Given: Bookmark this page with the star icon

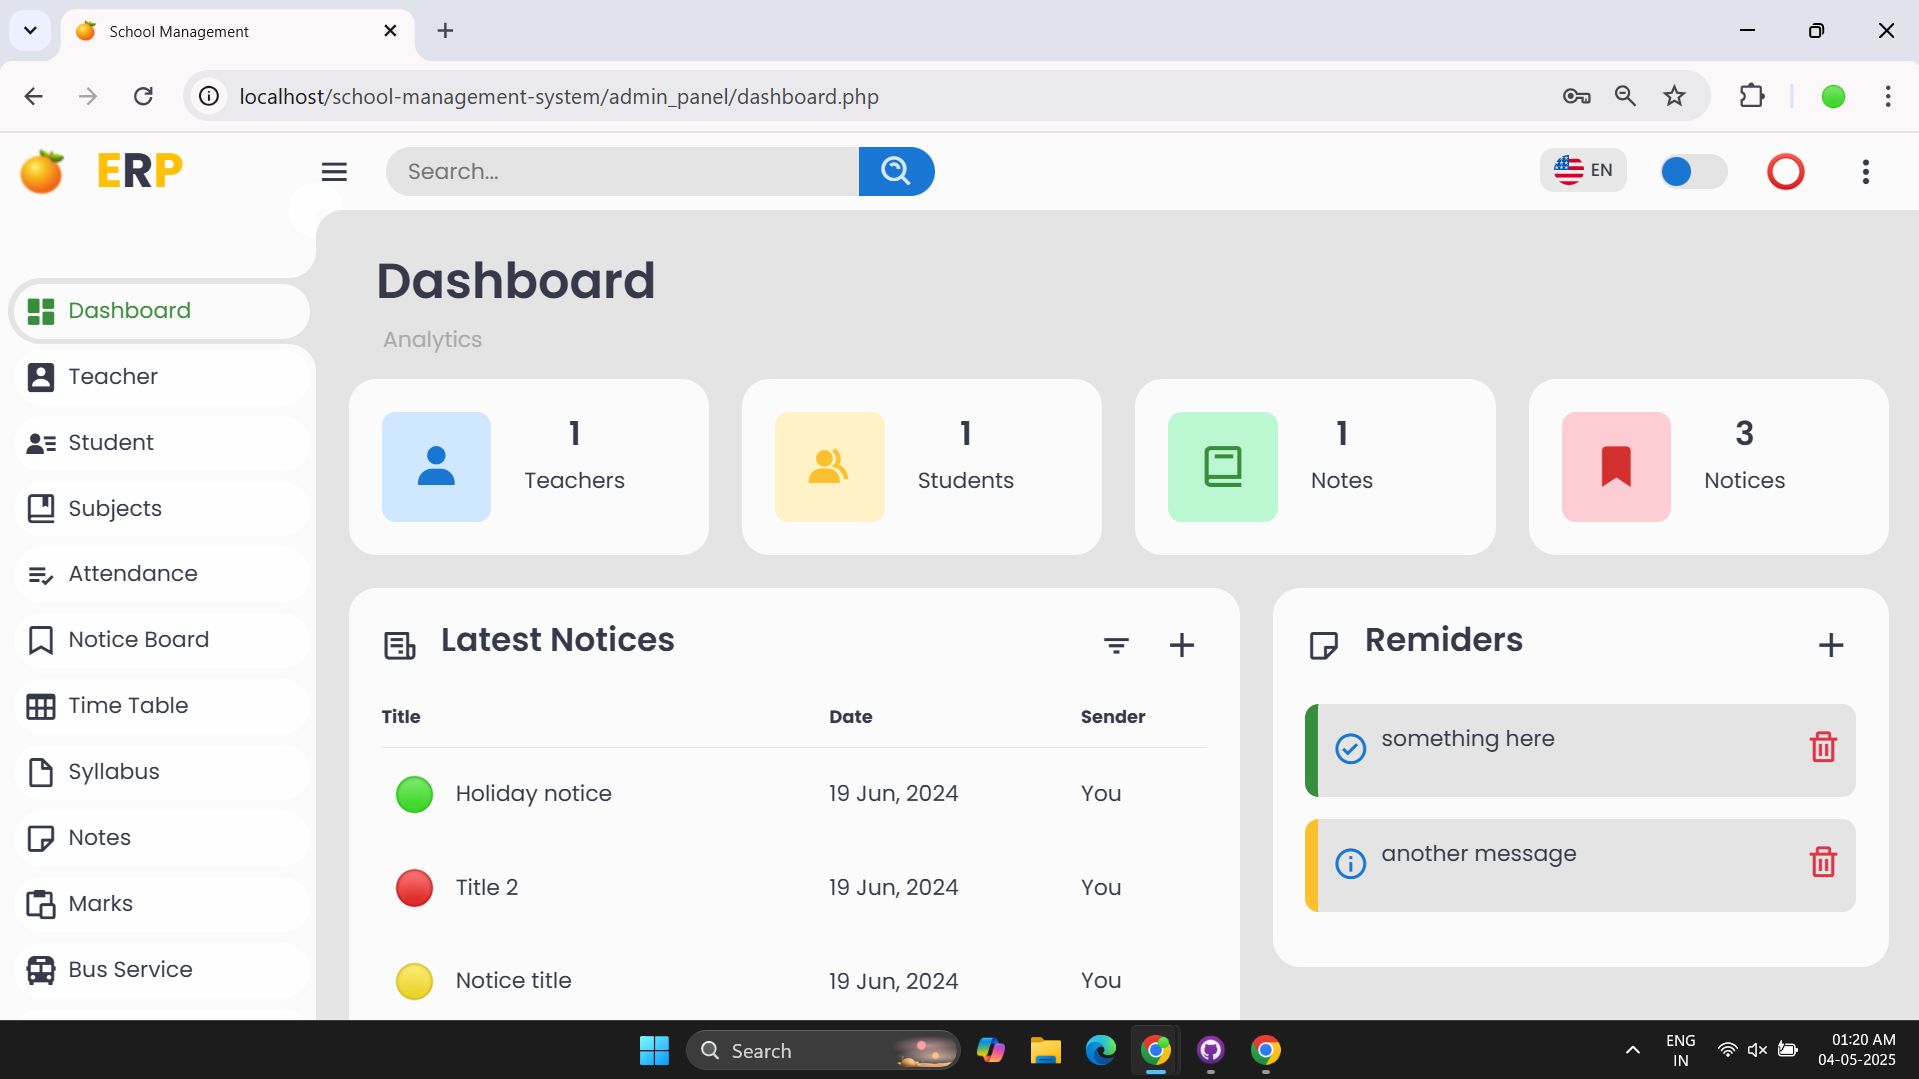Looking at the screenshot, I should 1674,96.
